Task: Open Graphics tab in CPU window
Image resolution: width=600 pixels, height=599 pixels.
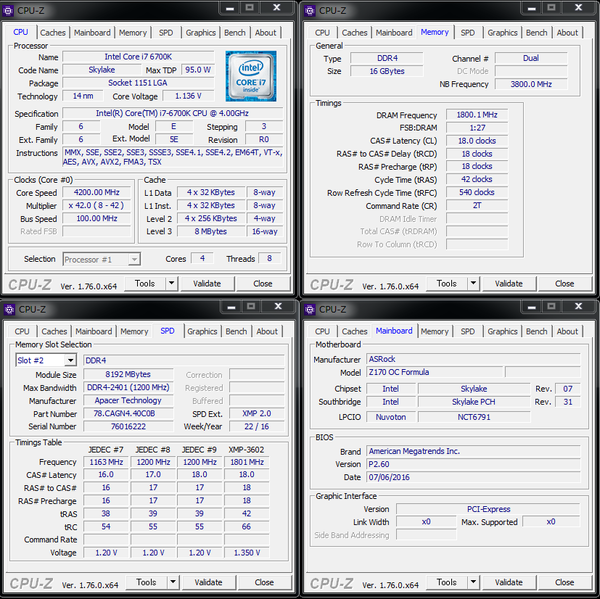Action: 201,33
